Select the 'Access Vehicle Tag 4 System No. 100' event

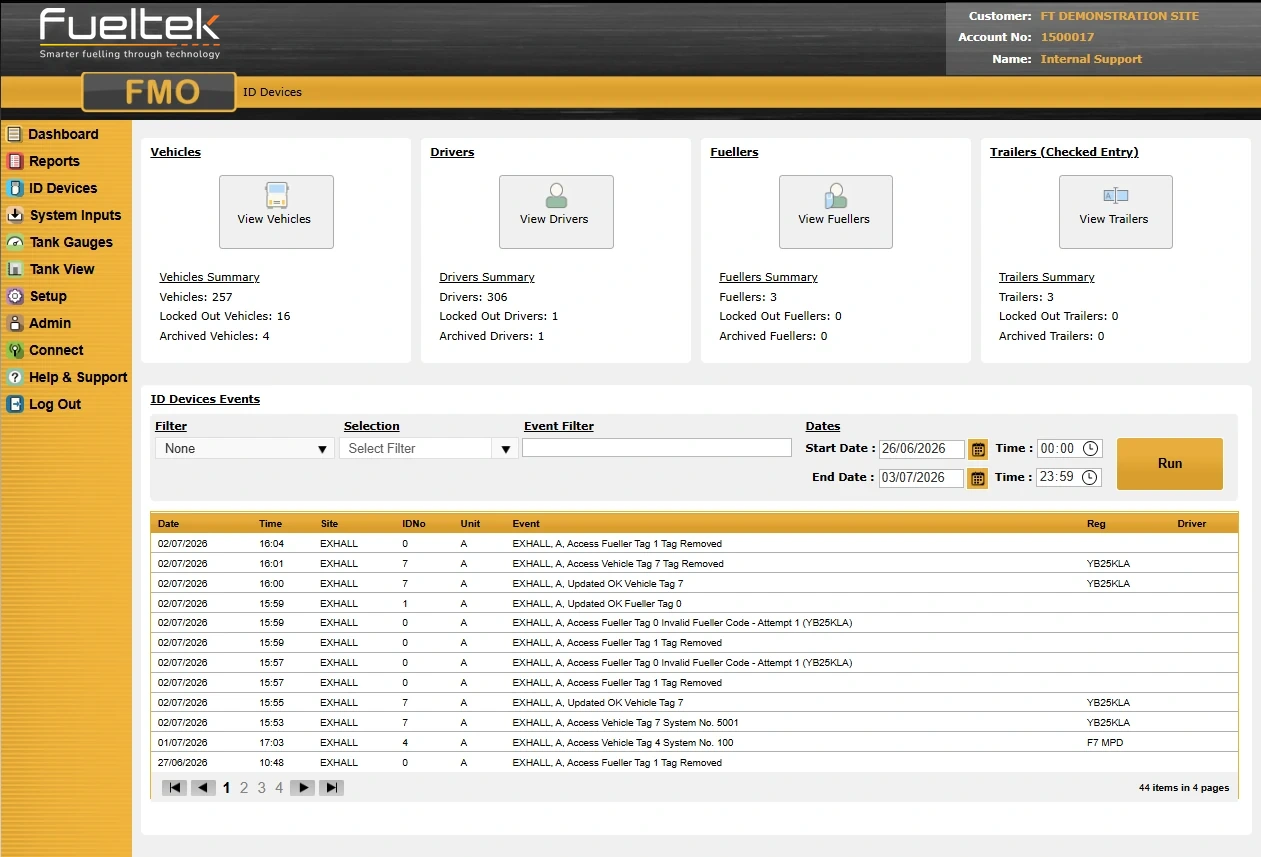point(694,742)
